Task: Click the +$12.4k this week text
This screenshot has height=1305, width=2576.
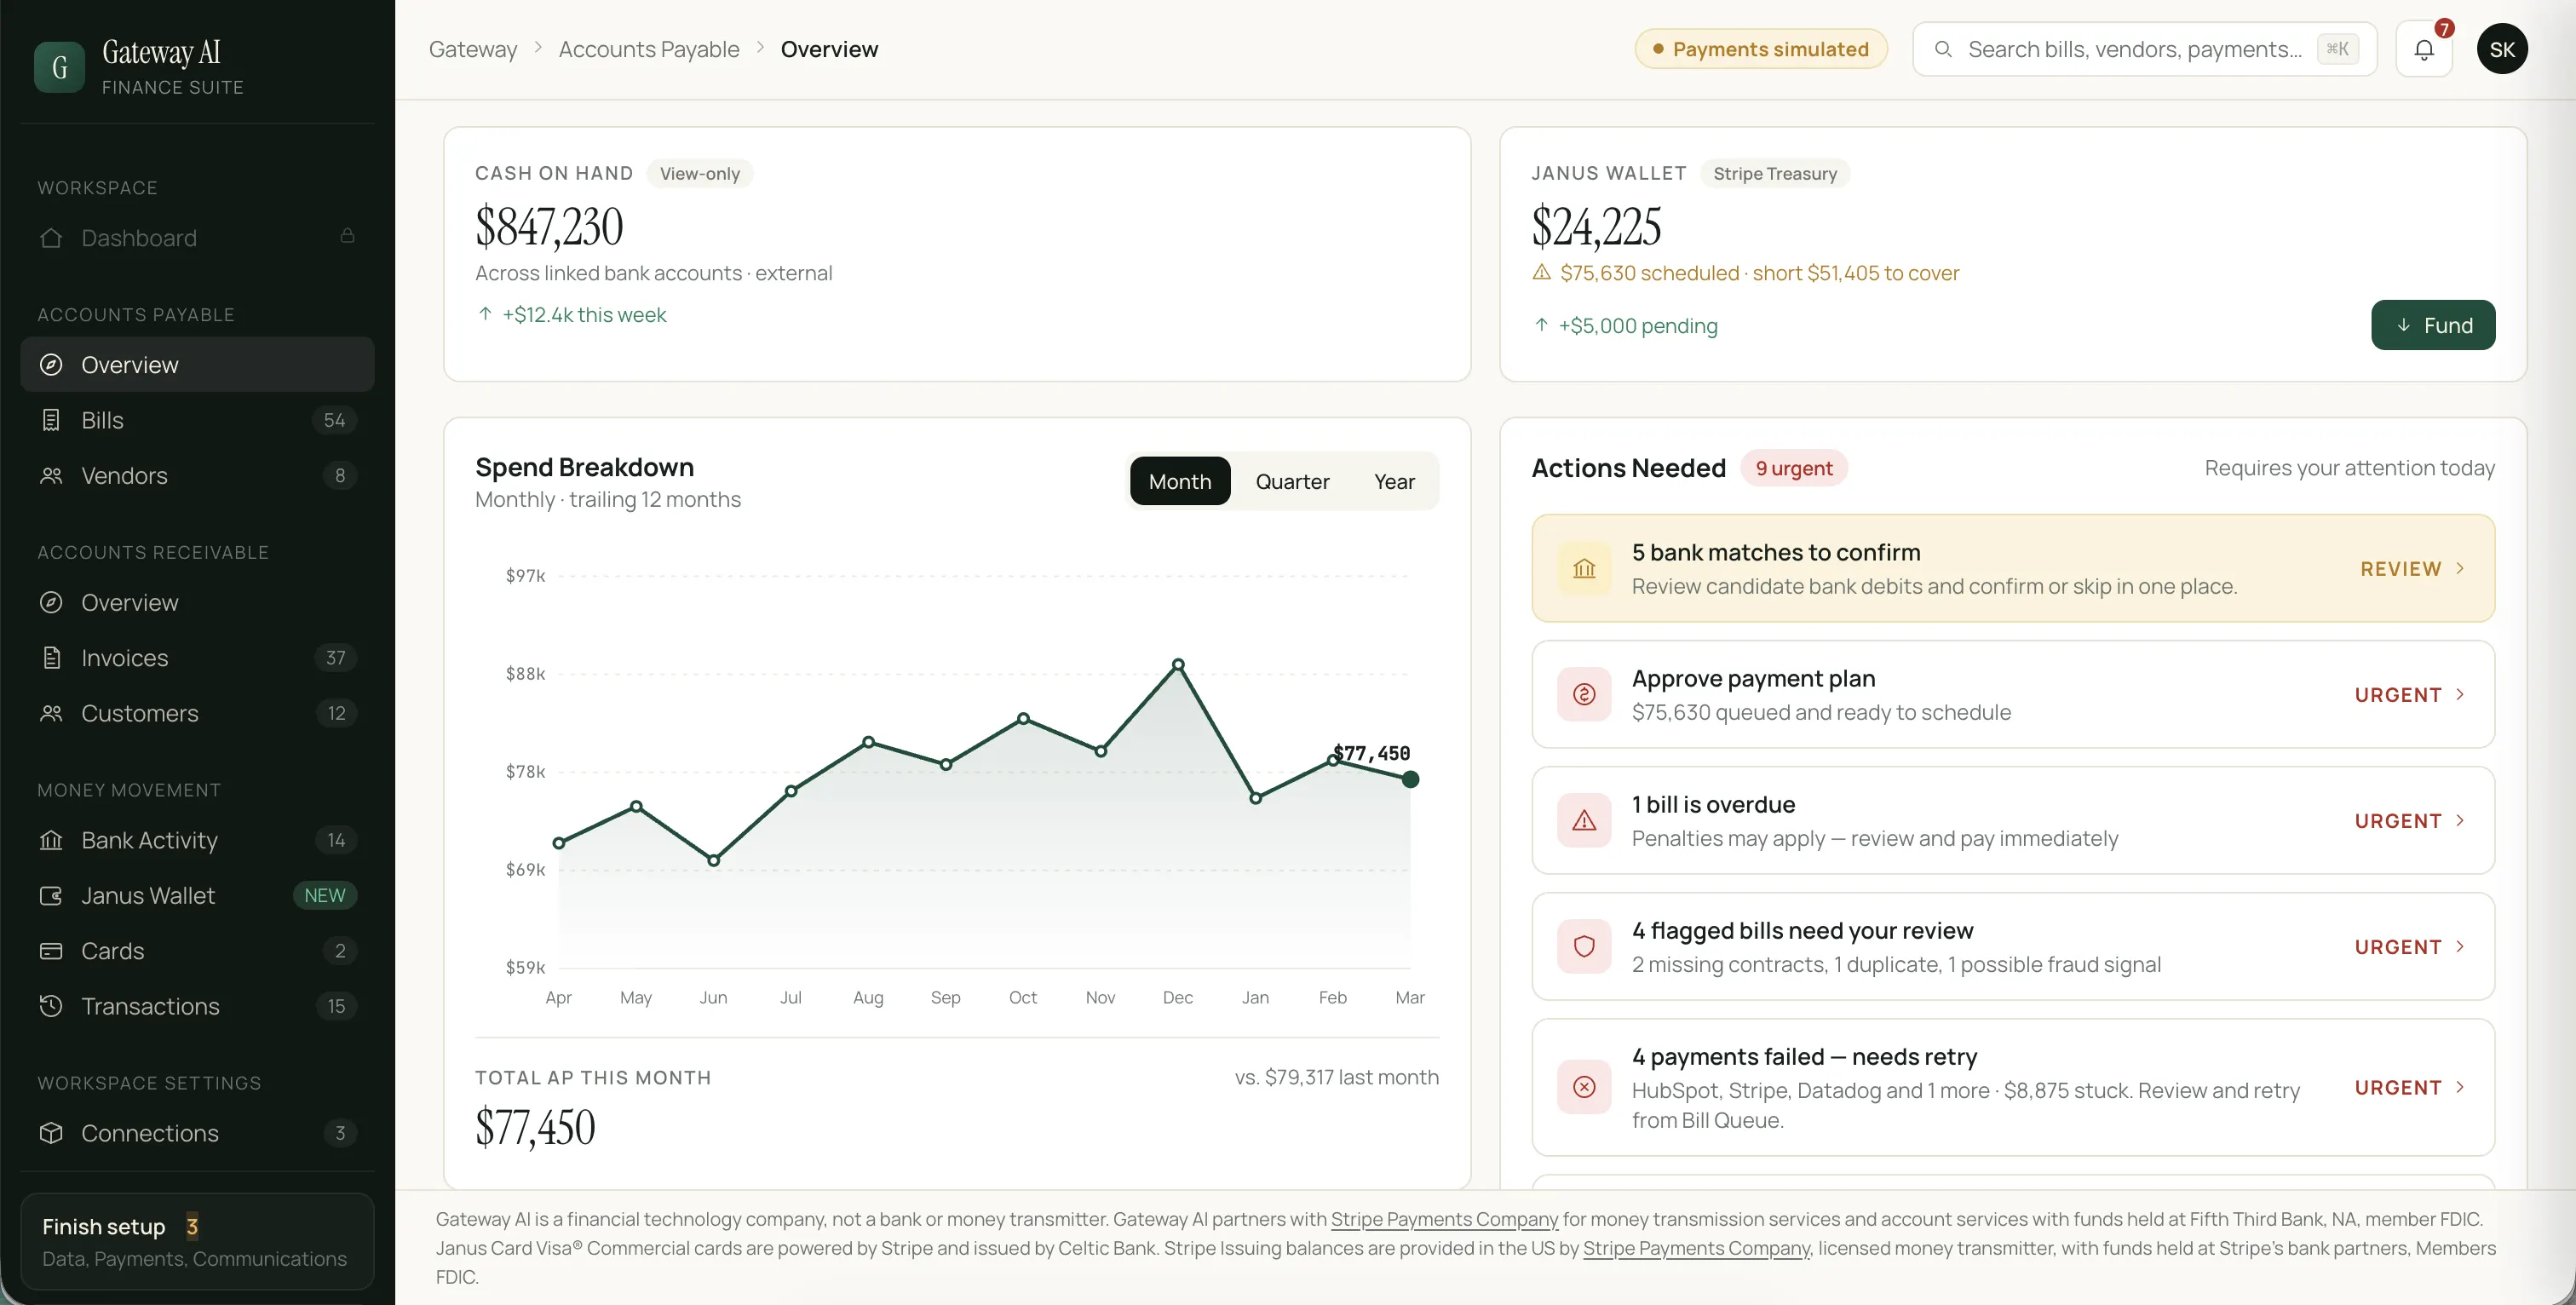Action: tap(584, 315)
